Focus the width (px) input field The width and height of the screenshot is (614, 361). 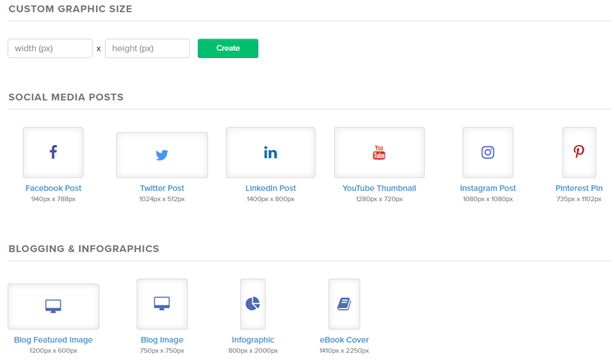50,48
